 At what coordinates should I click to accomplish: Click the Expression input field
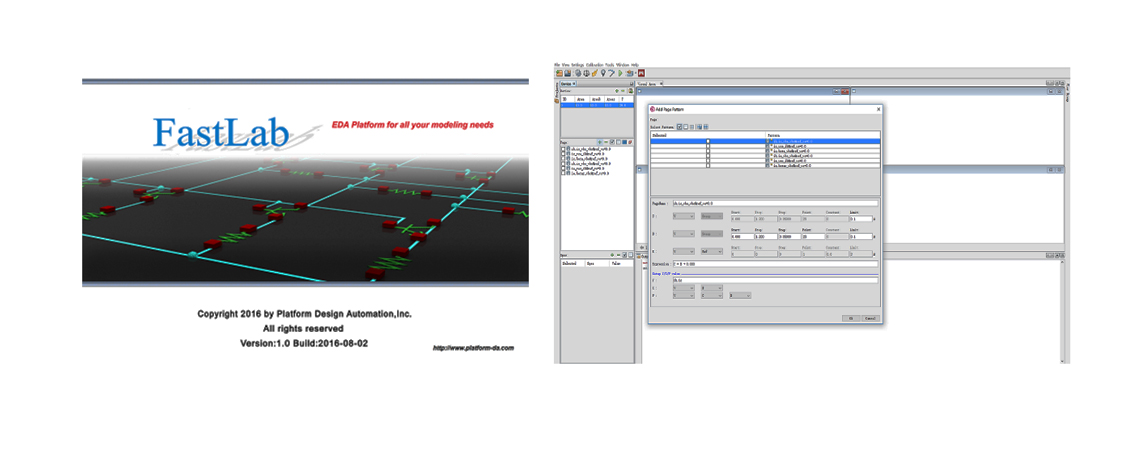775,264
